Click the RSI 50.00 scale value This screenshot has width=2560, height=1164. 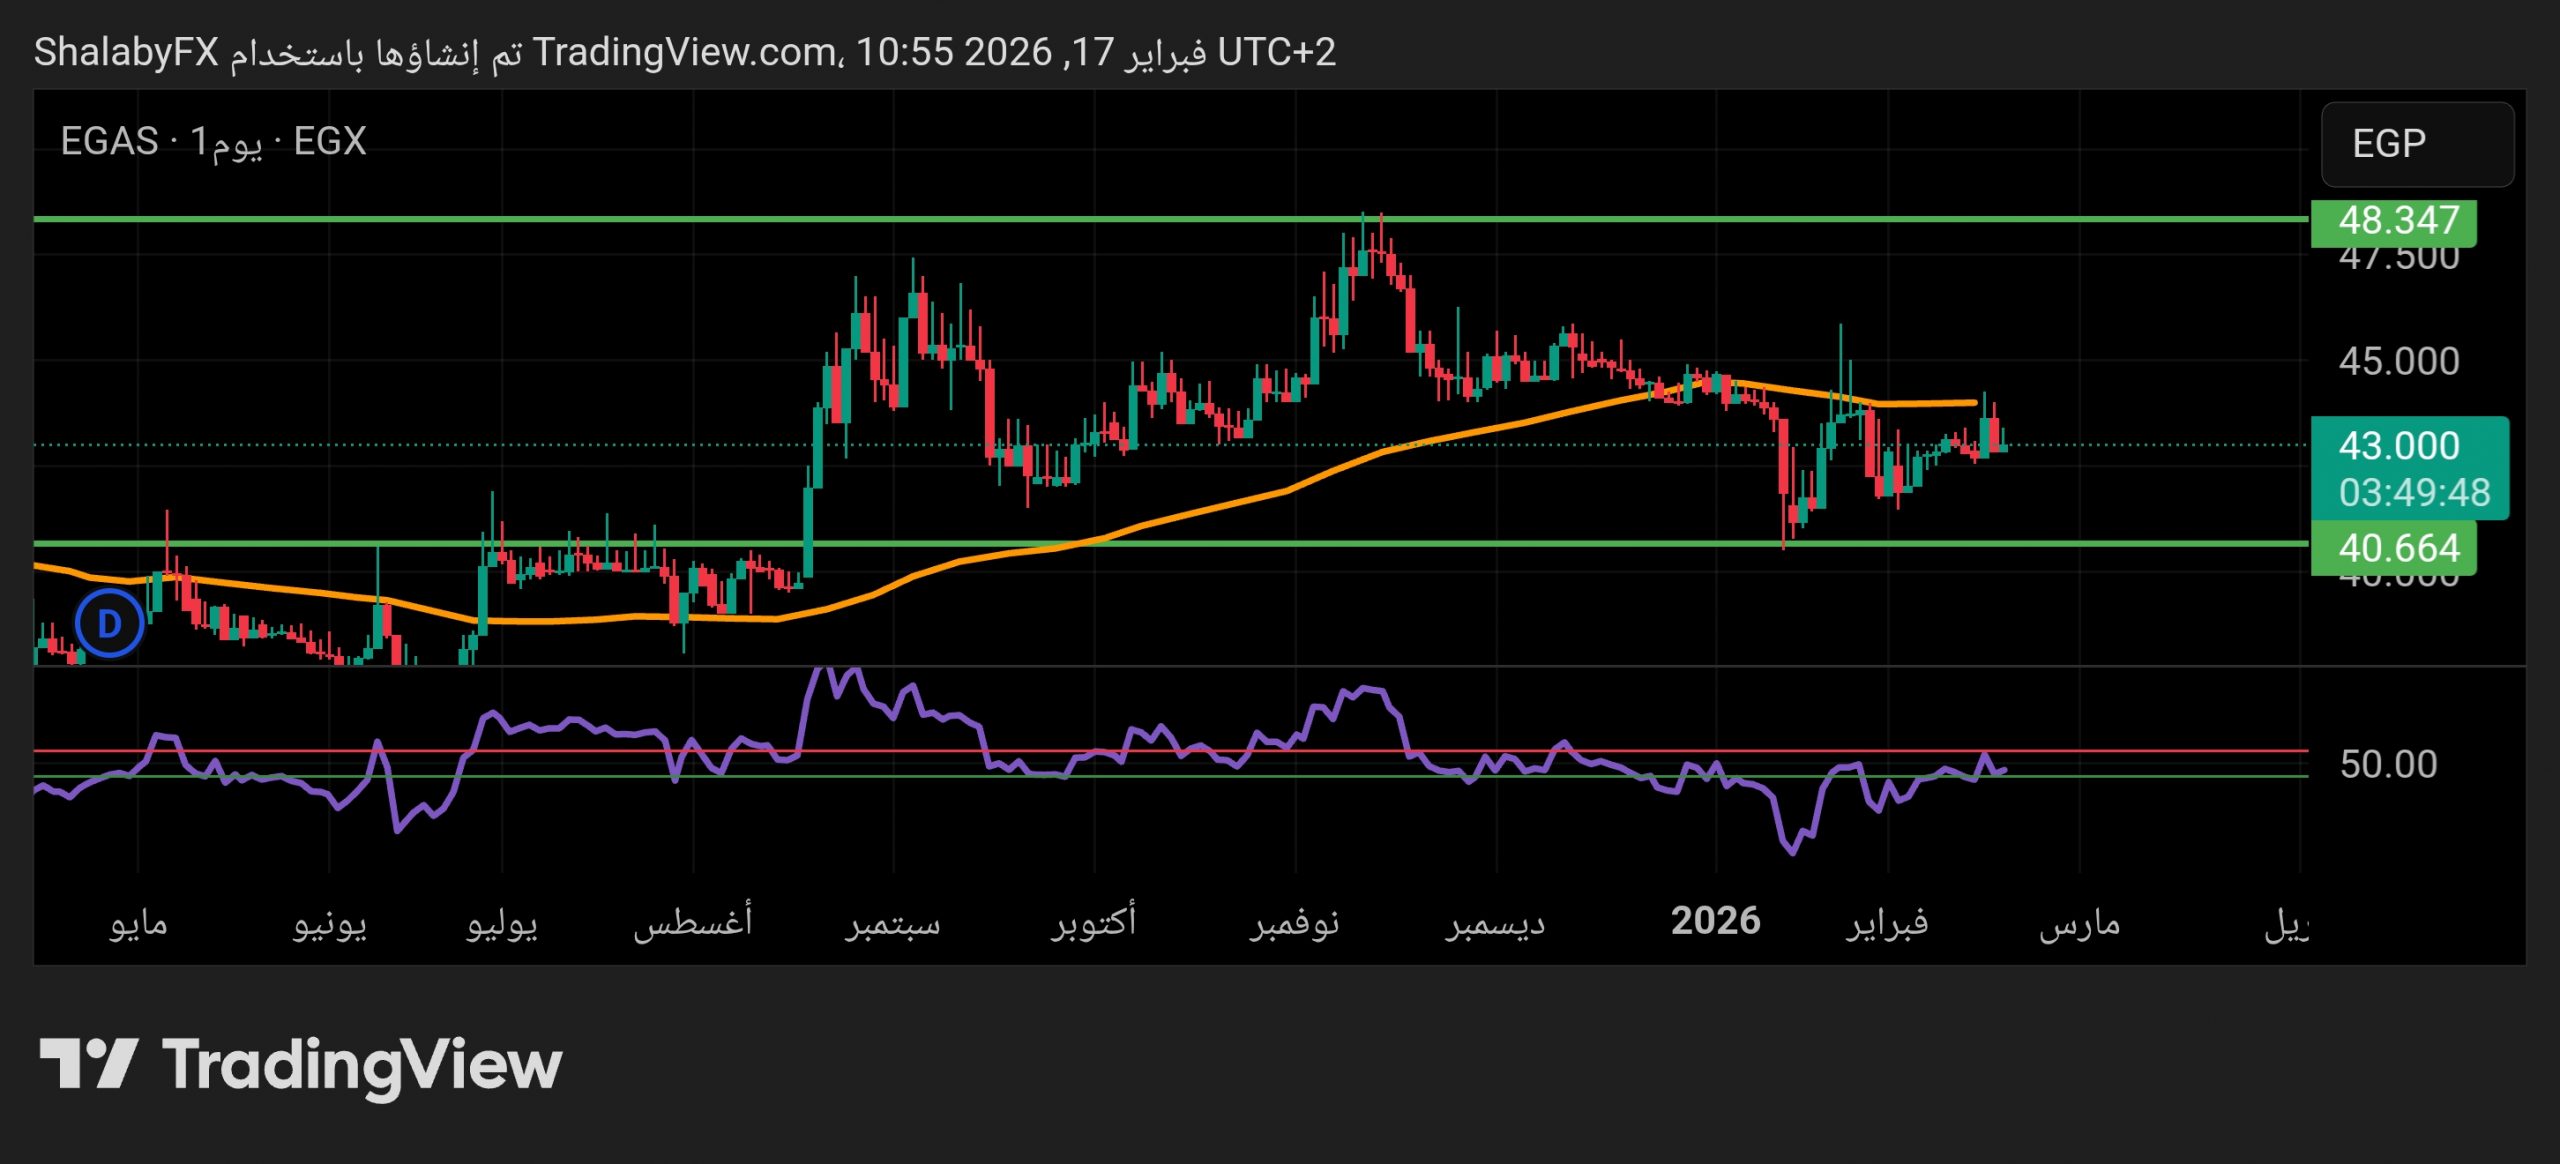coord(2388,765)
